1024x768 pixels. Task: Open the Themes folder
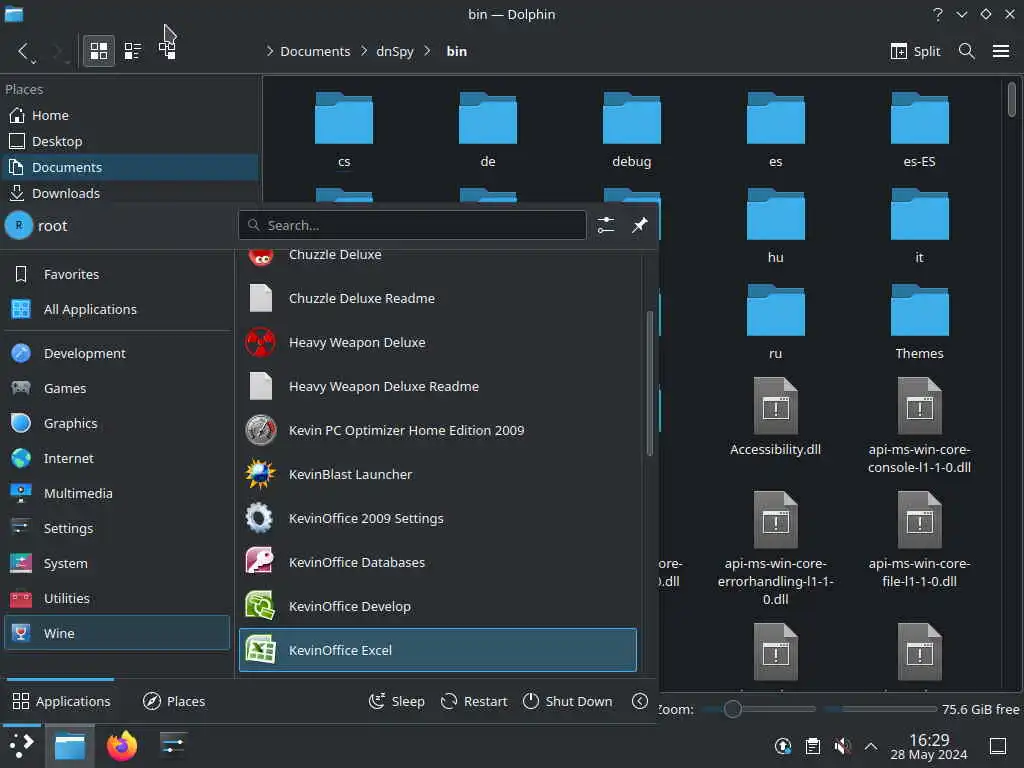[x=920, y=321]
